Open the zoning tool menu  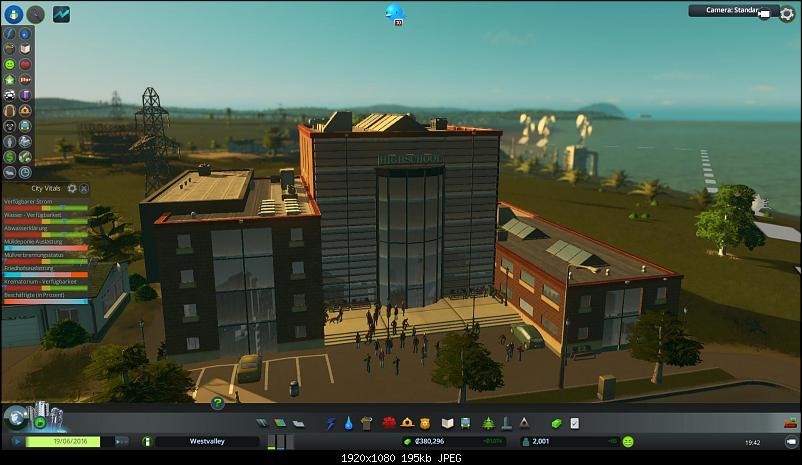[x=280, y=423]
